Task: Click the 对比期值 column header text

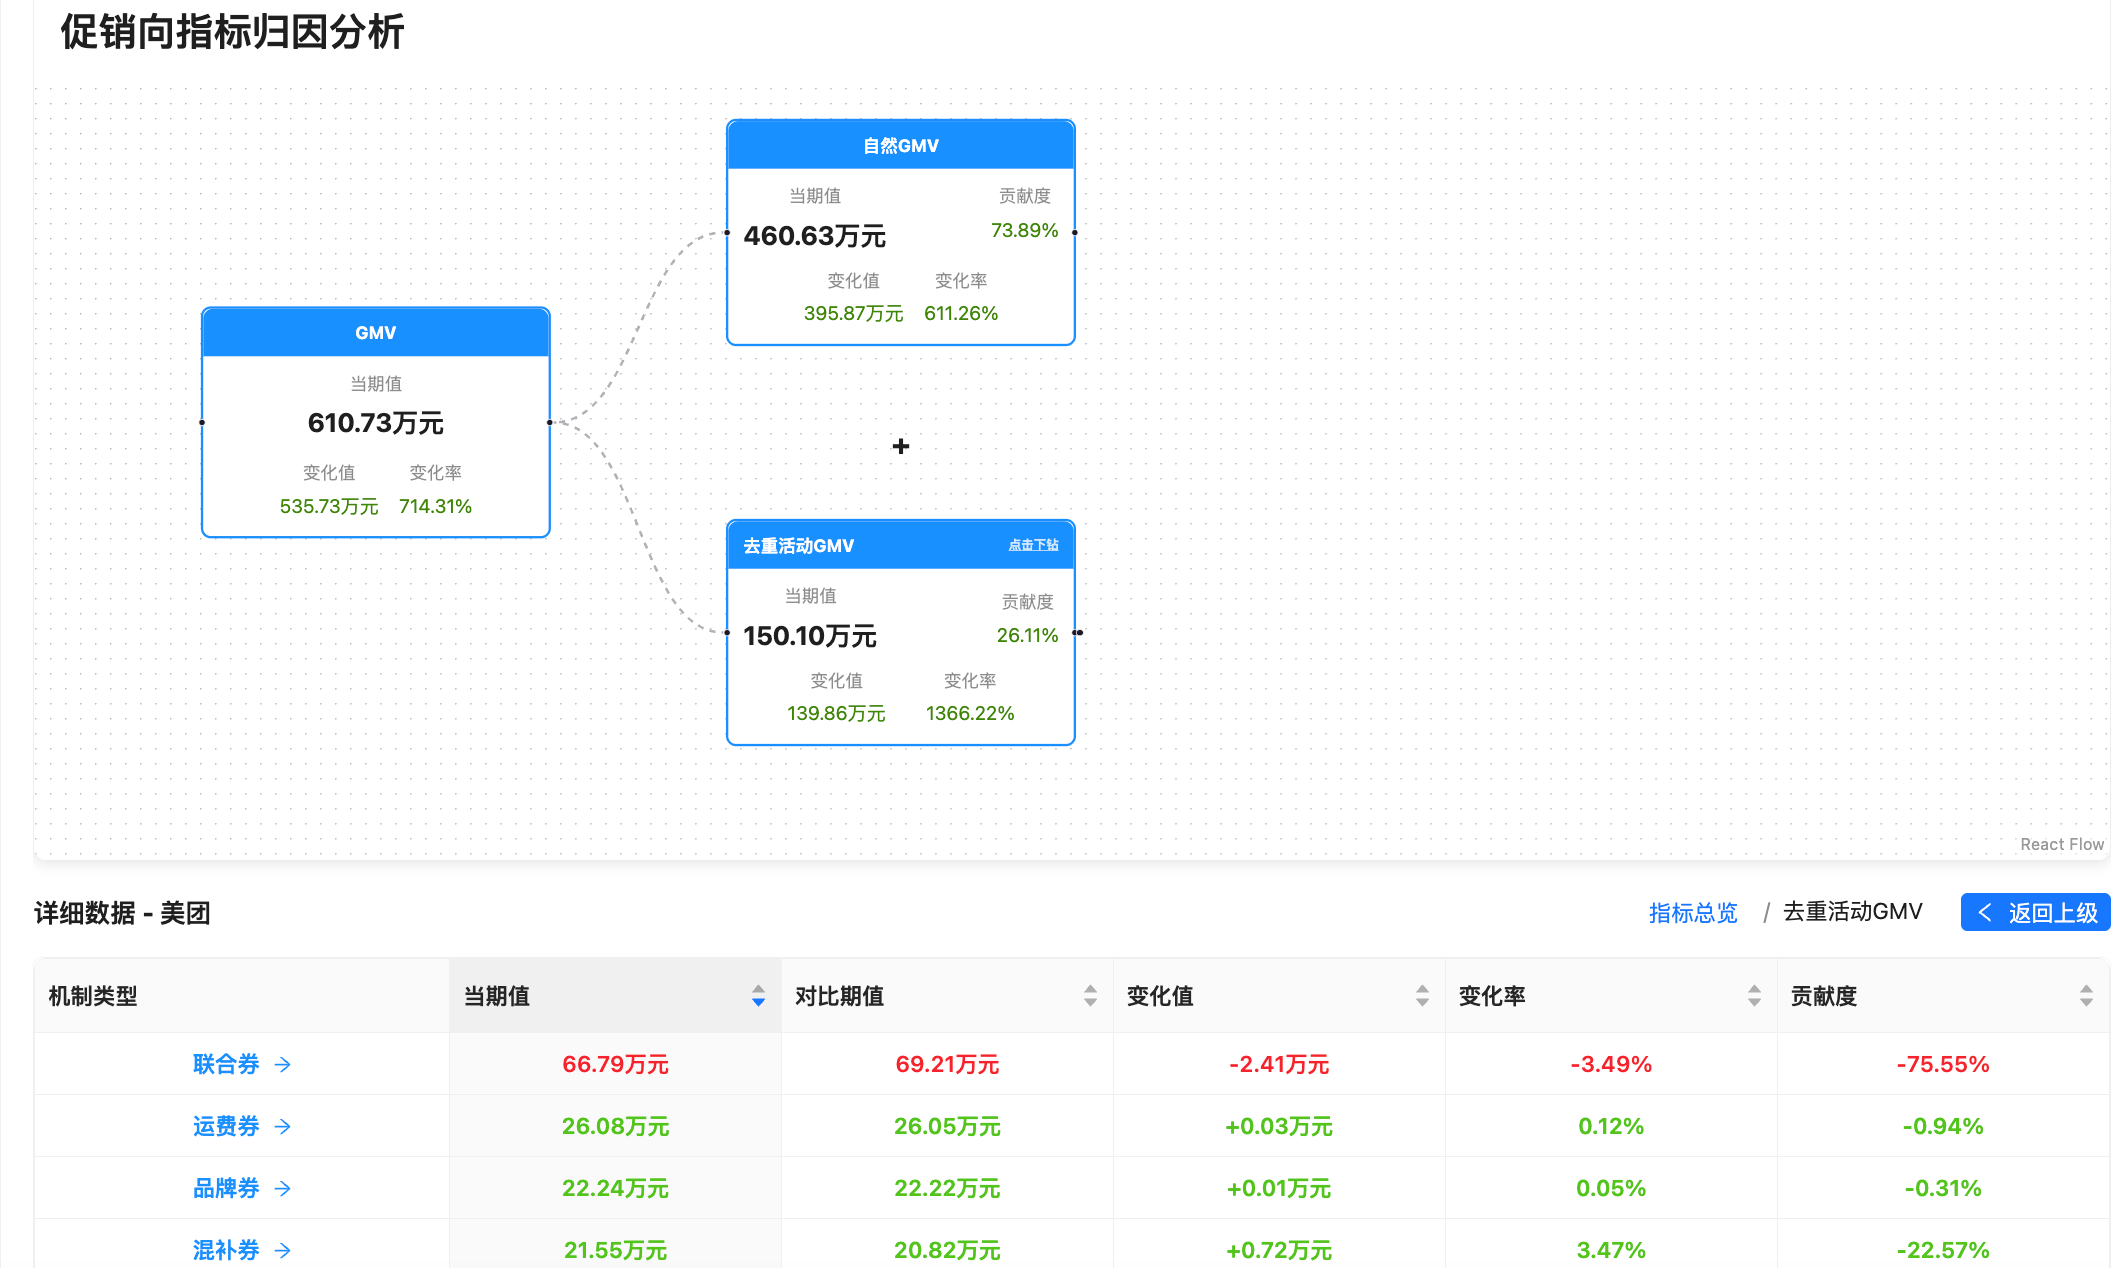Action: 840,996
